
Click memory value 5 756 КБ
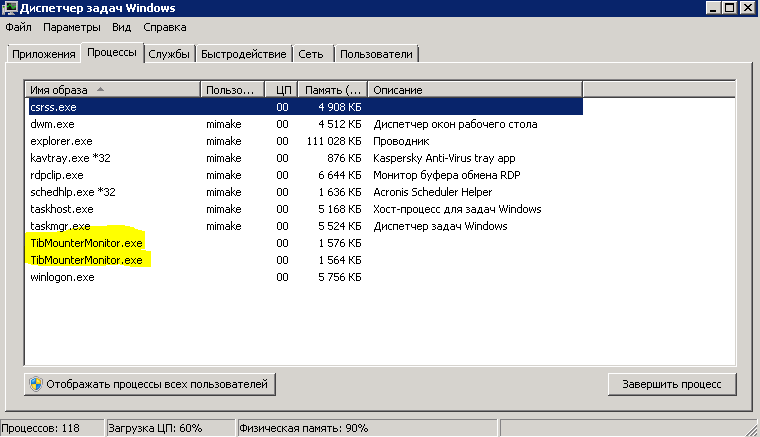(x=340, y=277)
